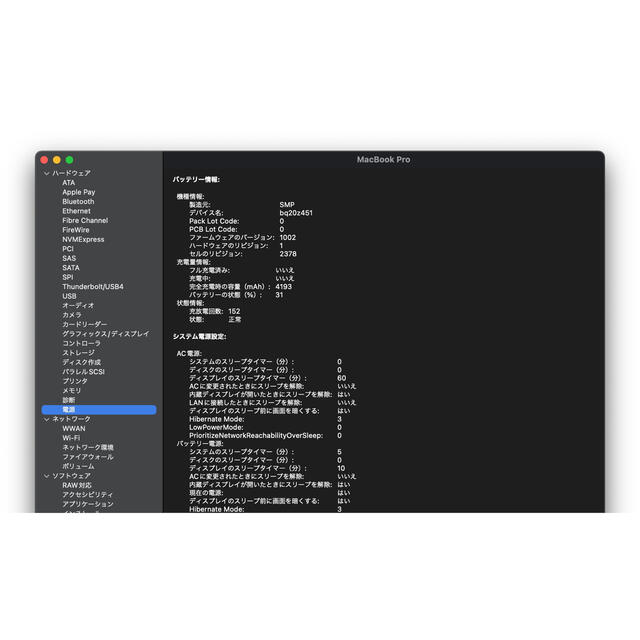
Task: Click display sleep timer value 60
Action: point(342,378)
